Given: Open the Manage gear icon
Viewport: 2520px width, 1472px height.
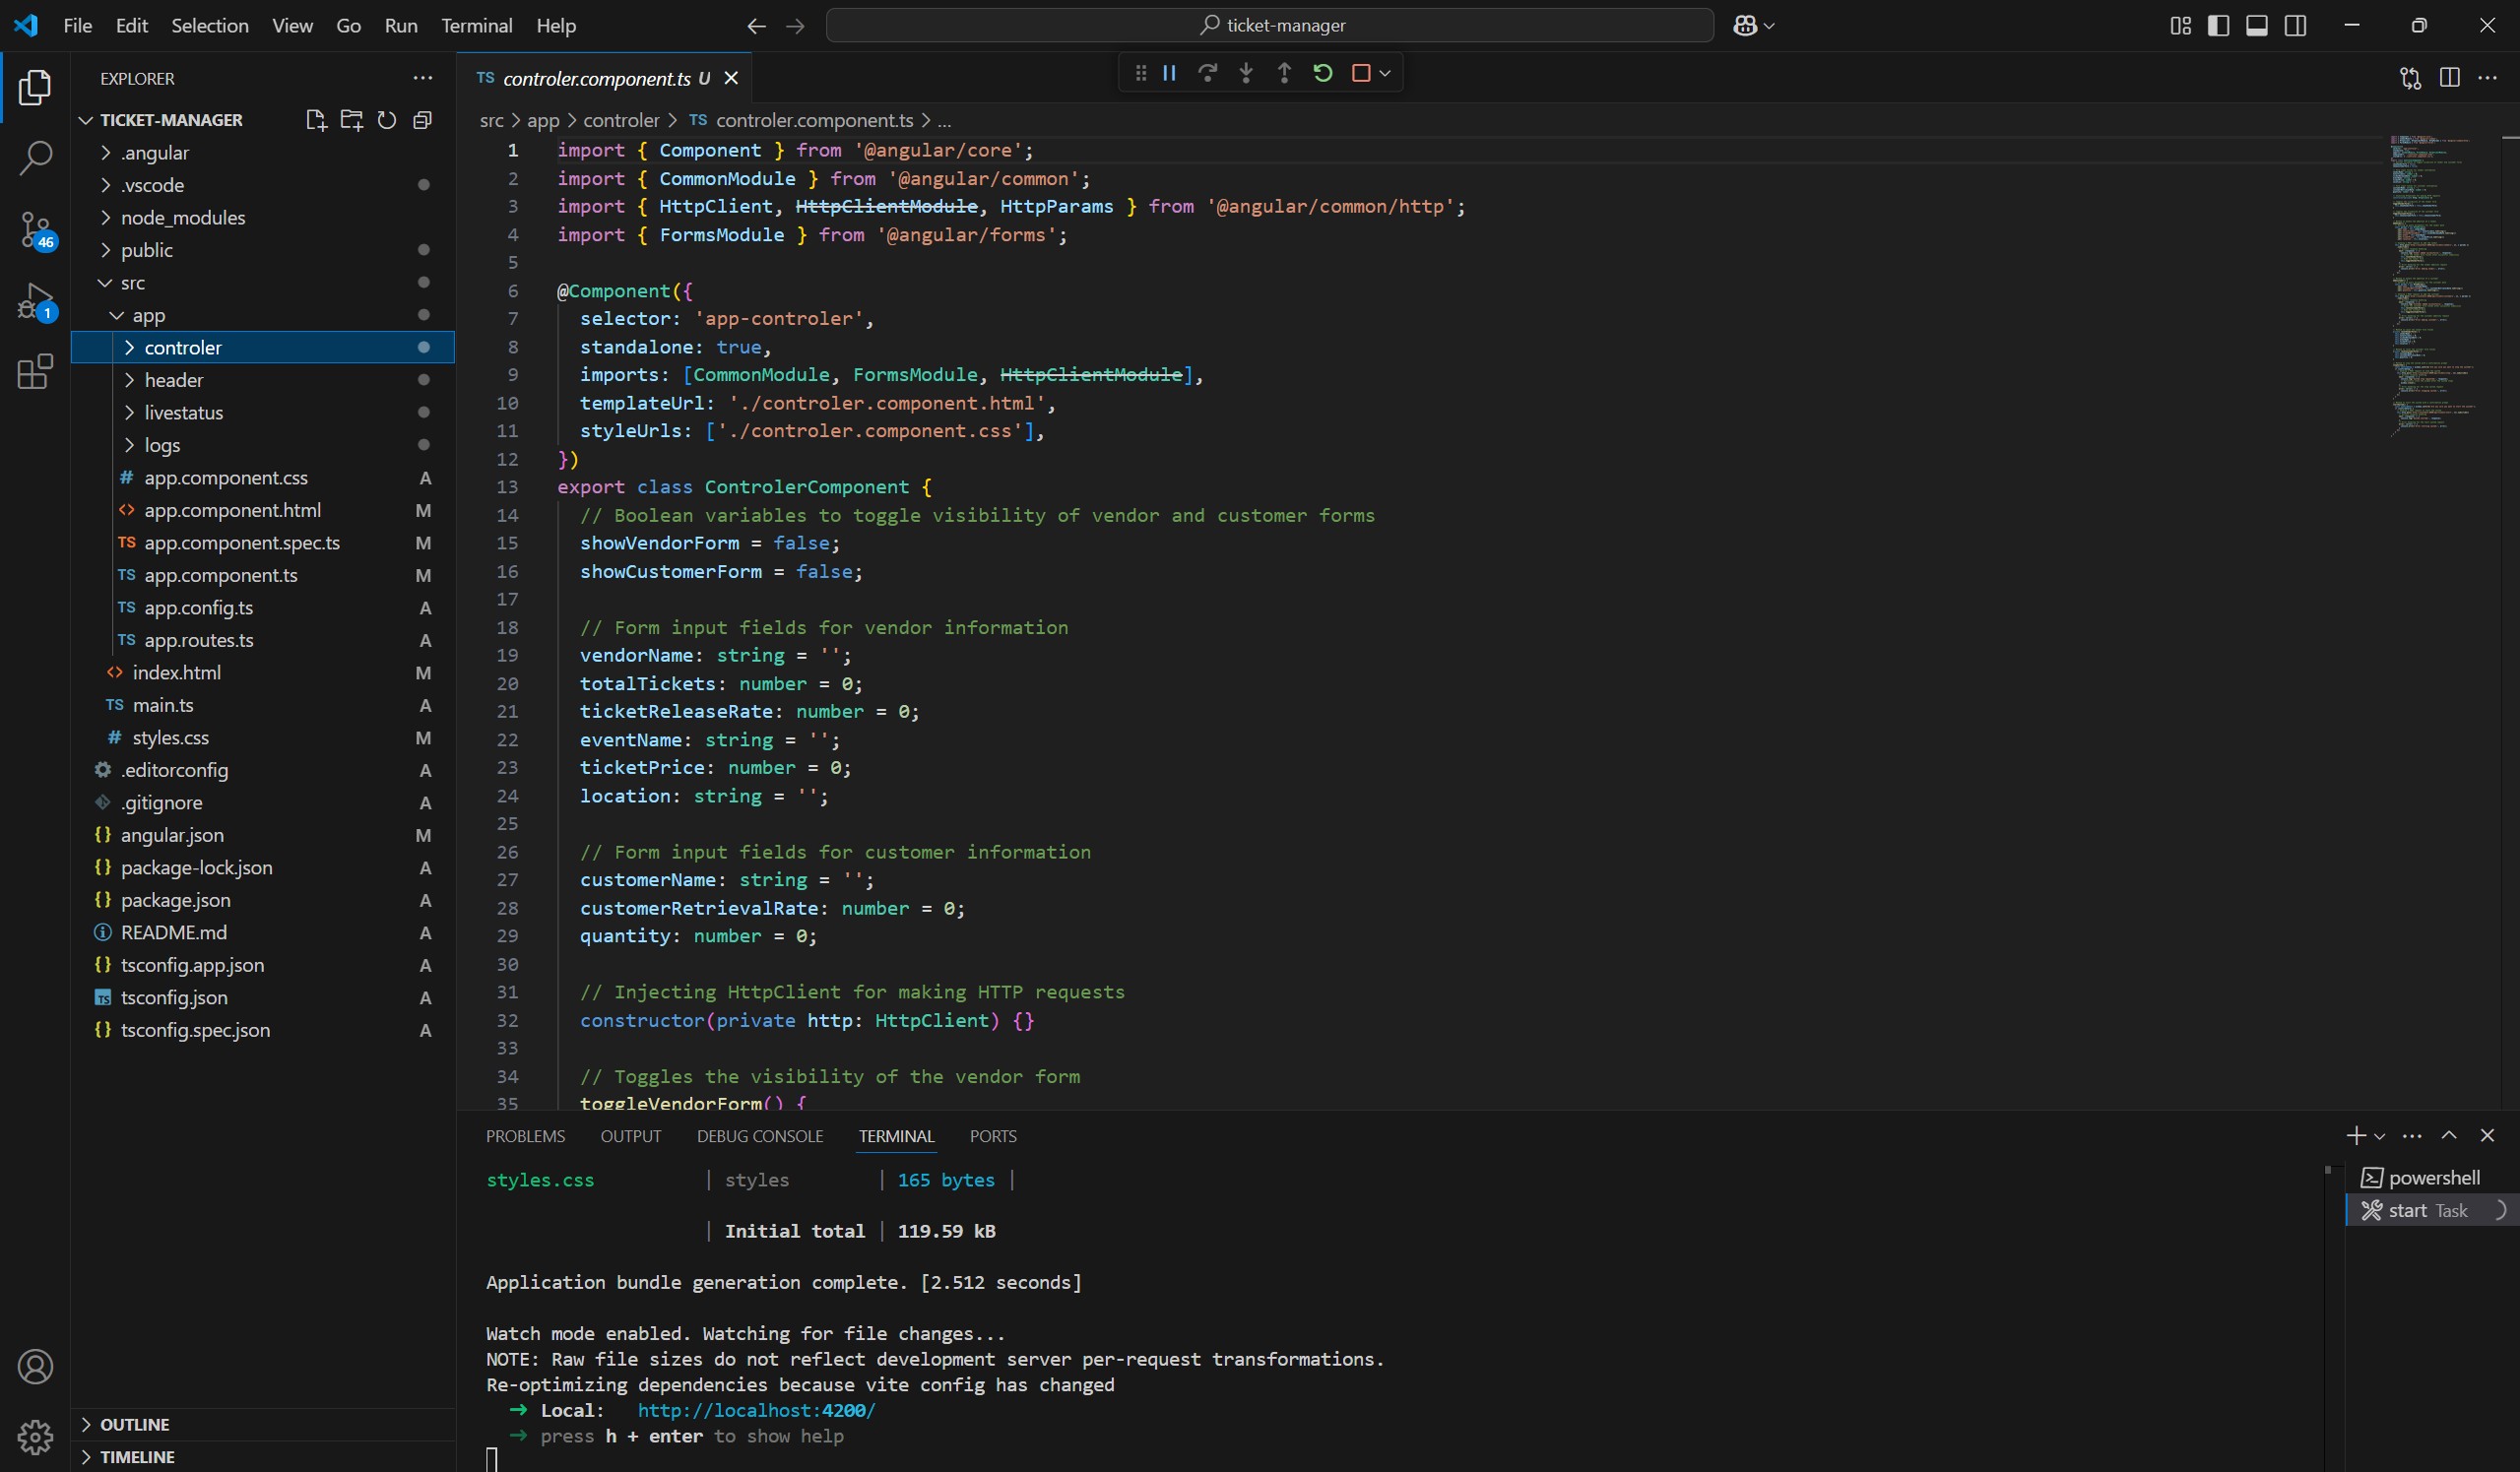Looking at the screenshot, I should pyautogui.click(x=35, y=1437).
